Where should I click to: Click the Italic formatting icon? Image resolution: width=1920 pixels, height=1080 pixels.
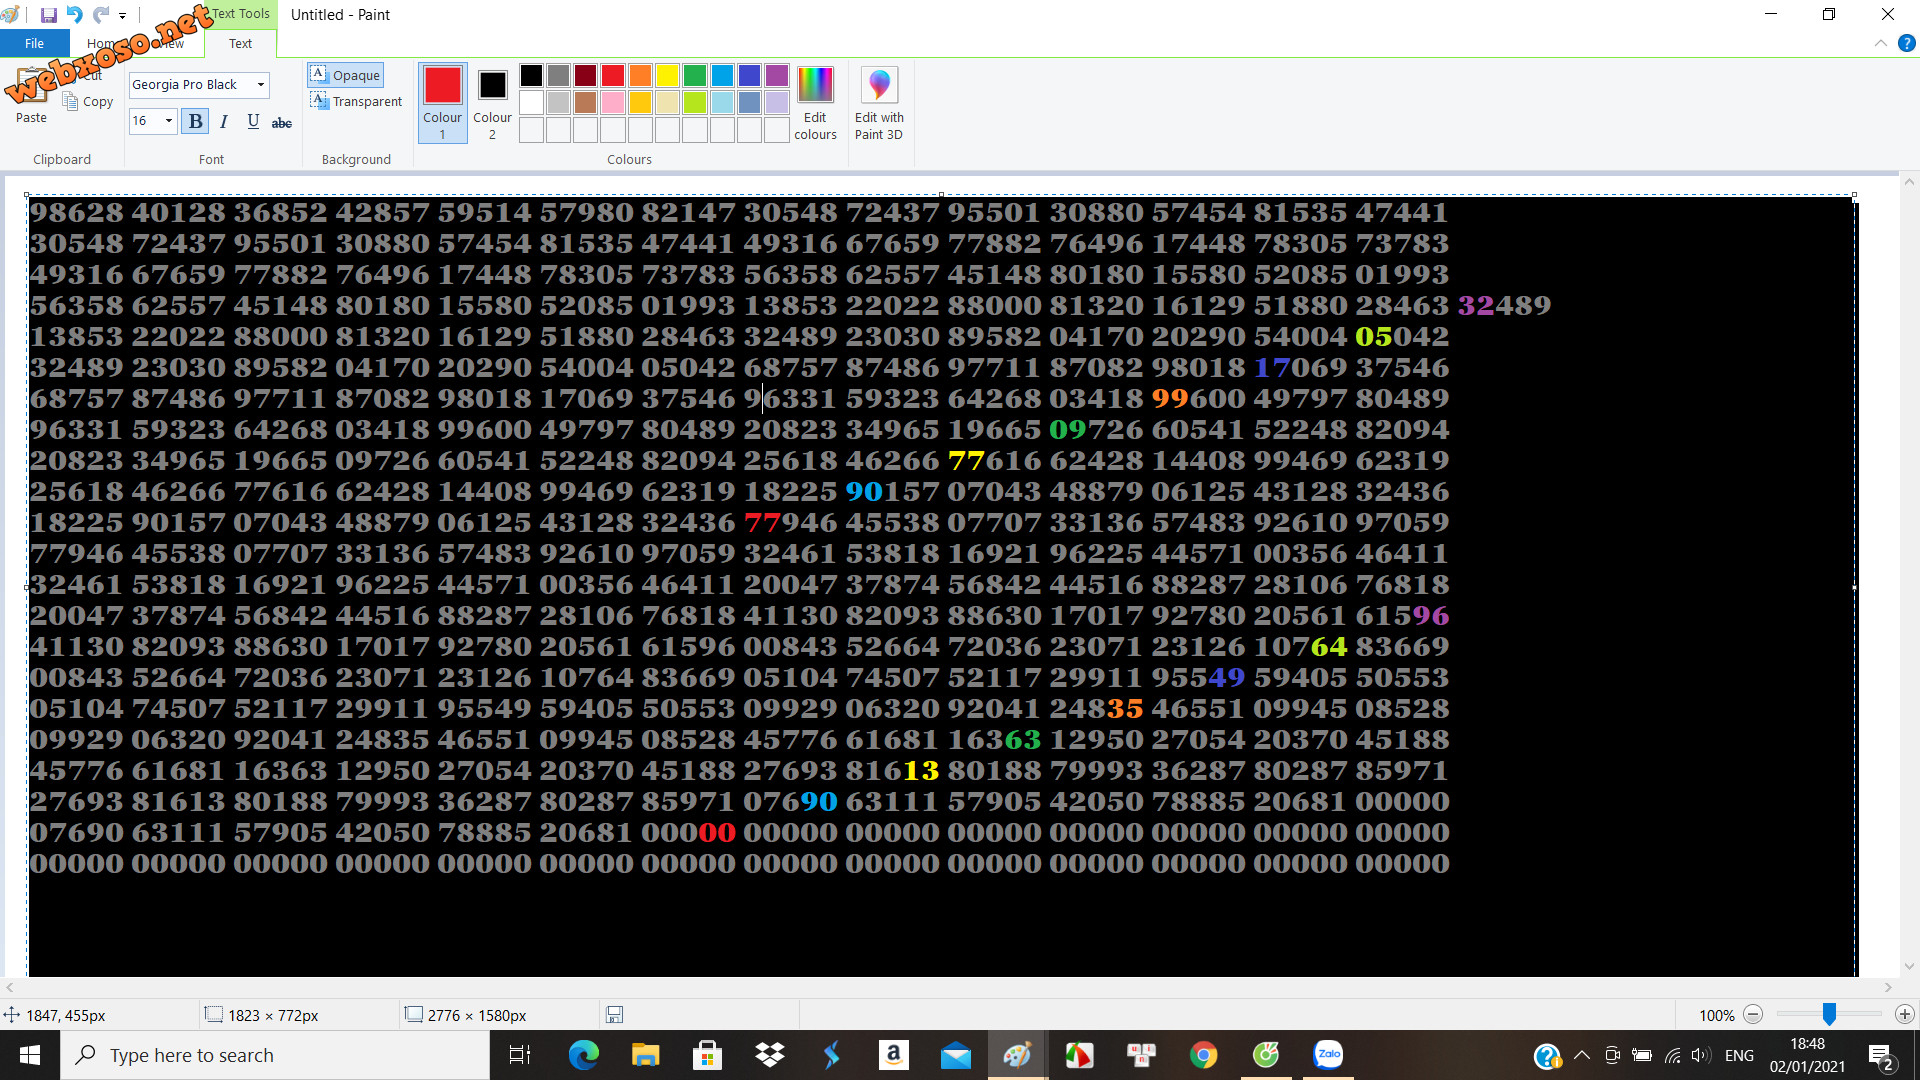[223, 121]
